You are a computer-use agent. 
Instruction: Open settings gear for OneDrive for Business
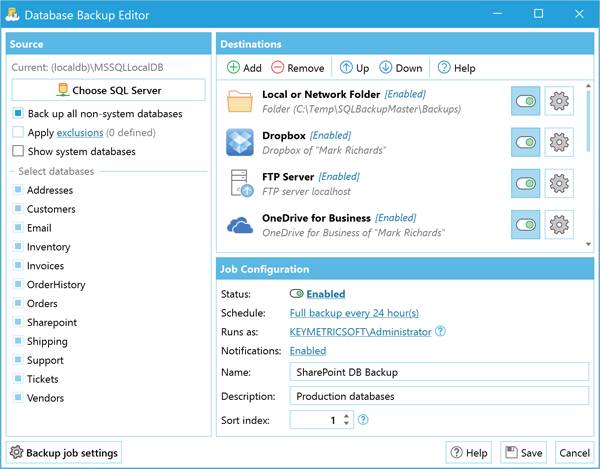tap(559, 225)
